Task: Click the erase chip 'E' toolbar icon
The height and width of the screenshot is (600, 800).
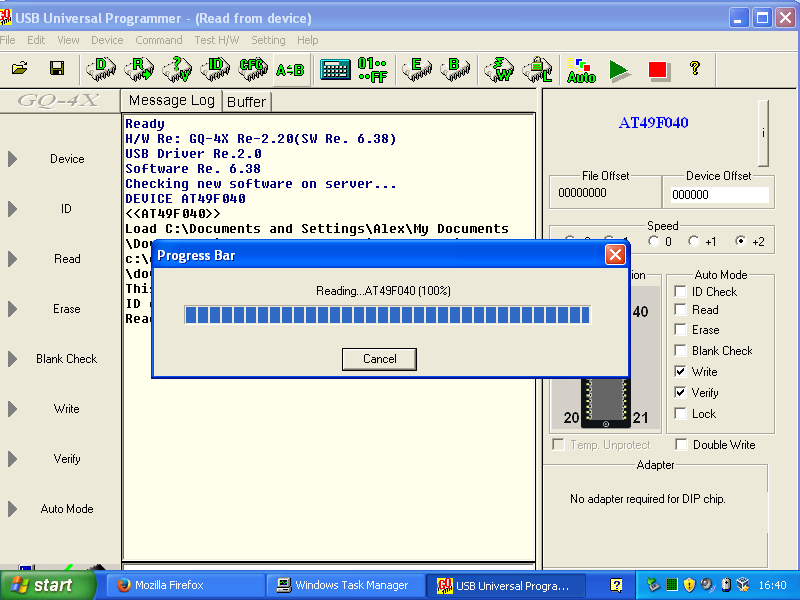Action: 416,69
